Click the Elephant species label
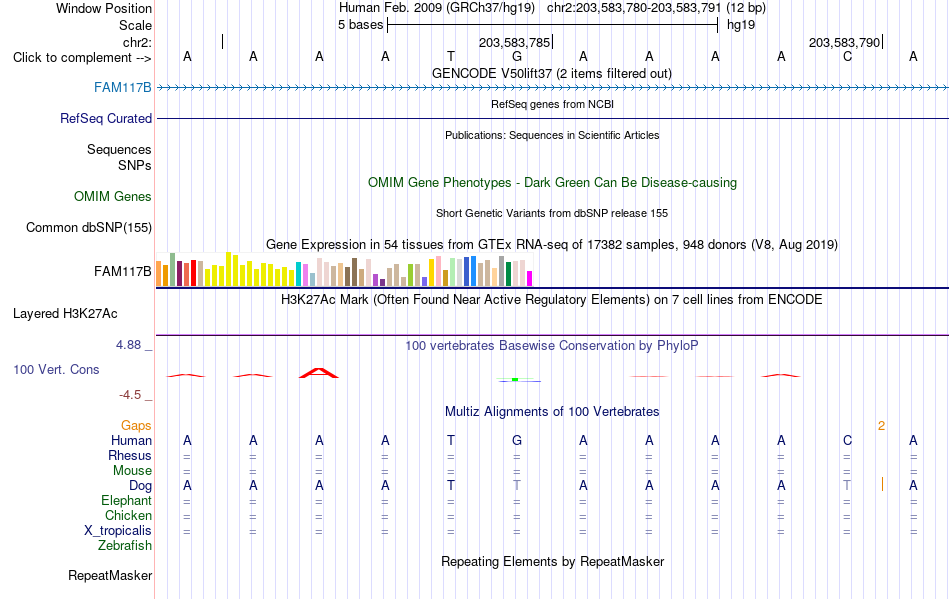Viewport: 950px width, 599px height. click(x=126, y=500)
